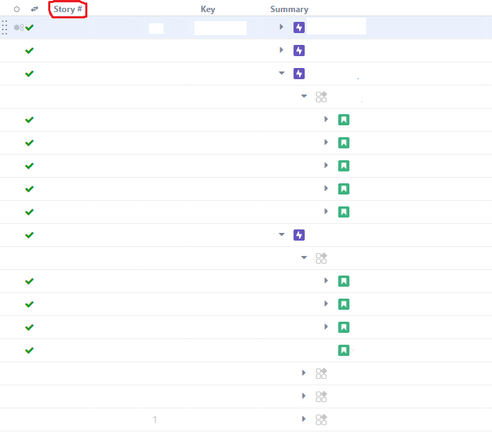The image size is (492, 433).
Task: Expand the first story under the fourth epic
Action: click(326, 280)
